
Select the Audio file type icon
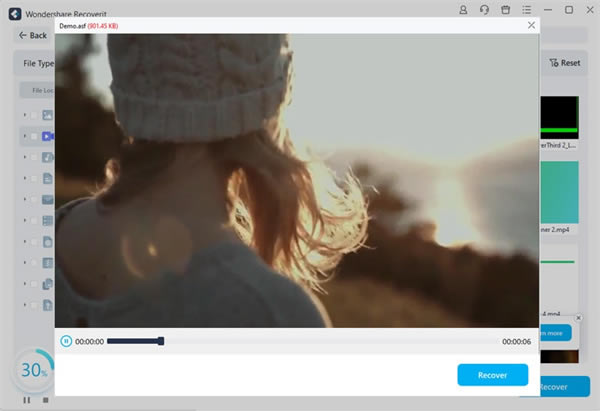click(48, 157)
